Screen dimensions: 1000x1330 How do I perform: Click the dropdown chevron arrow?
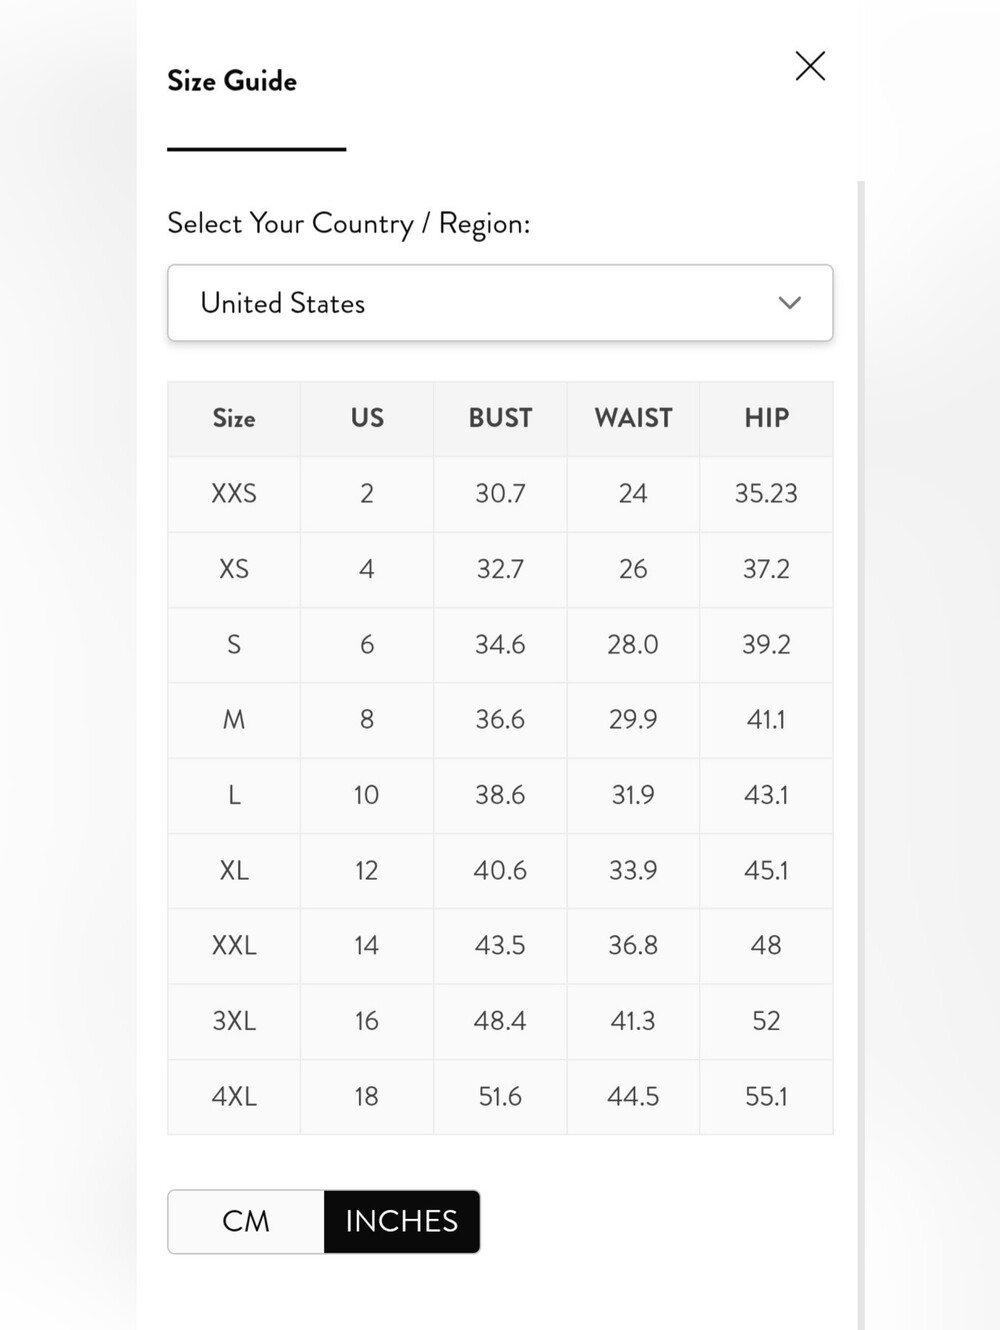point(790,303)
